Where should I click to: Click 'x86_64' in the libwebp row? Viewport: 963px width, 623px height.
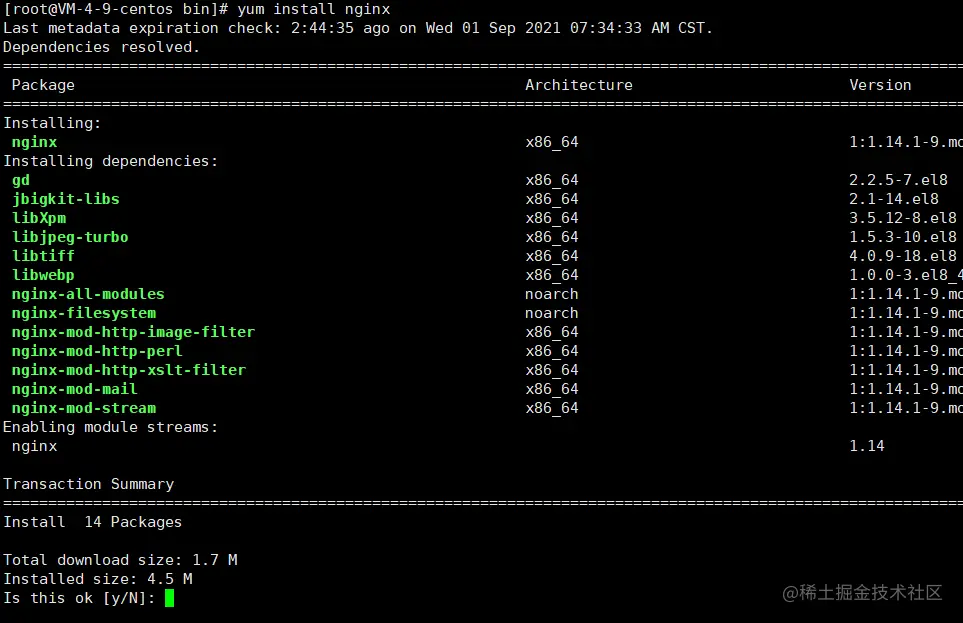[x=552, y=275]
